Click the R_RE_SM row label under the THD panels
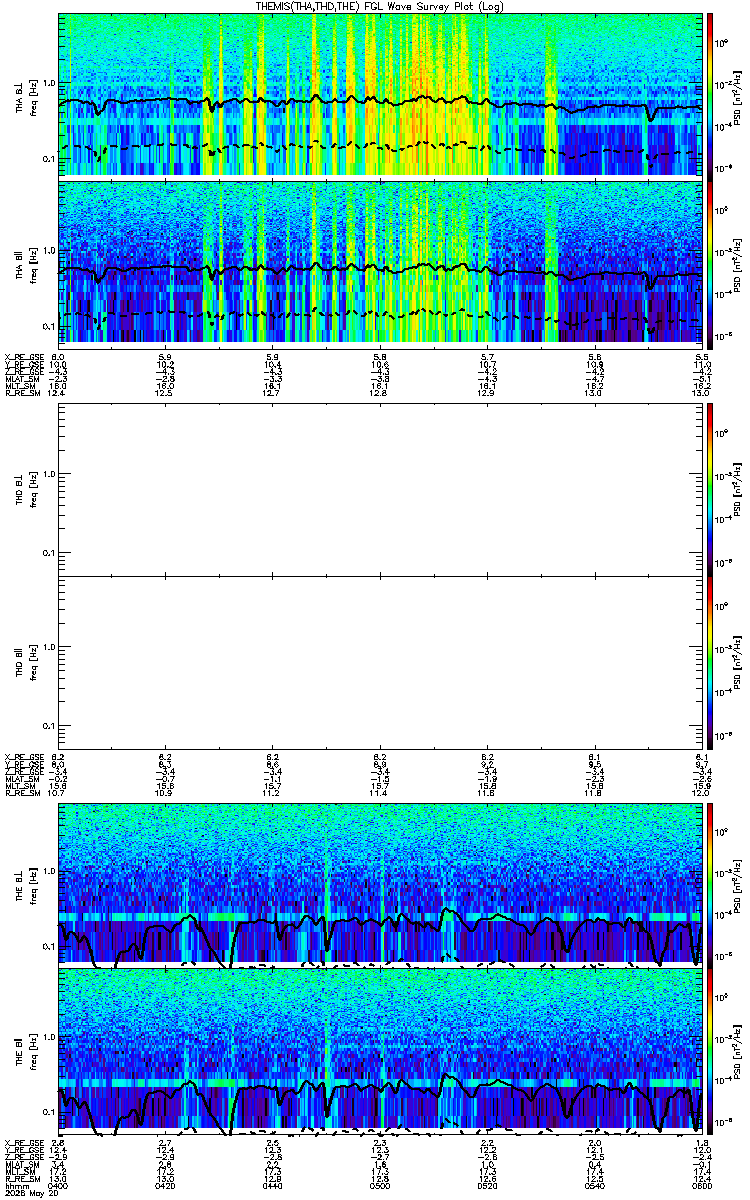Viewport: 750px width, 1200px height. (21, 792)
